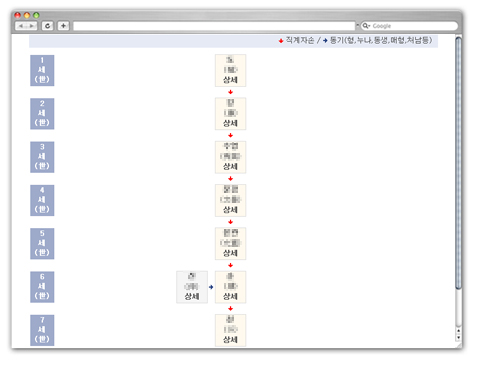The image size is (485, 373).
Task: Open 상세 link in generation 3 box
Action: coord(230,167)
